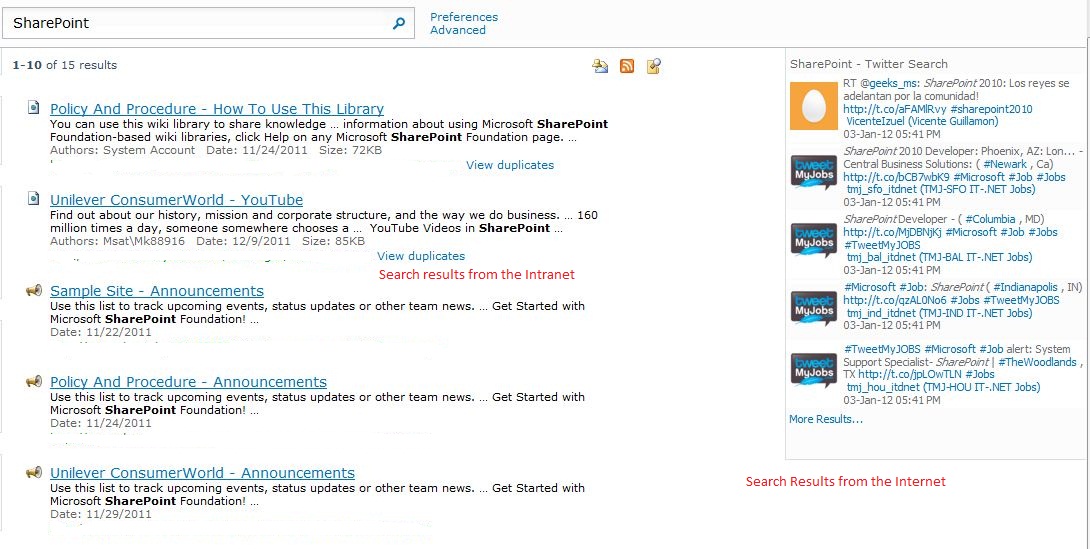This screenshot has height=549, width=1090.
Task: Click 'Authors: Msat\Mk88916' metadata text
Action: tap(117, 241)
